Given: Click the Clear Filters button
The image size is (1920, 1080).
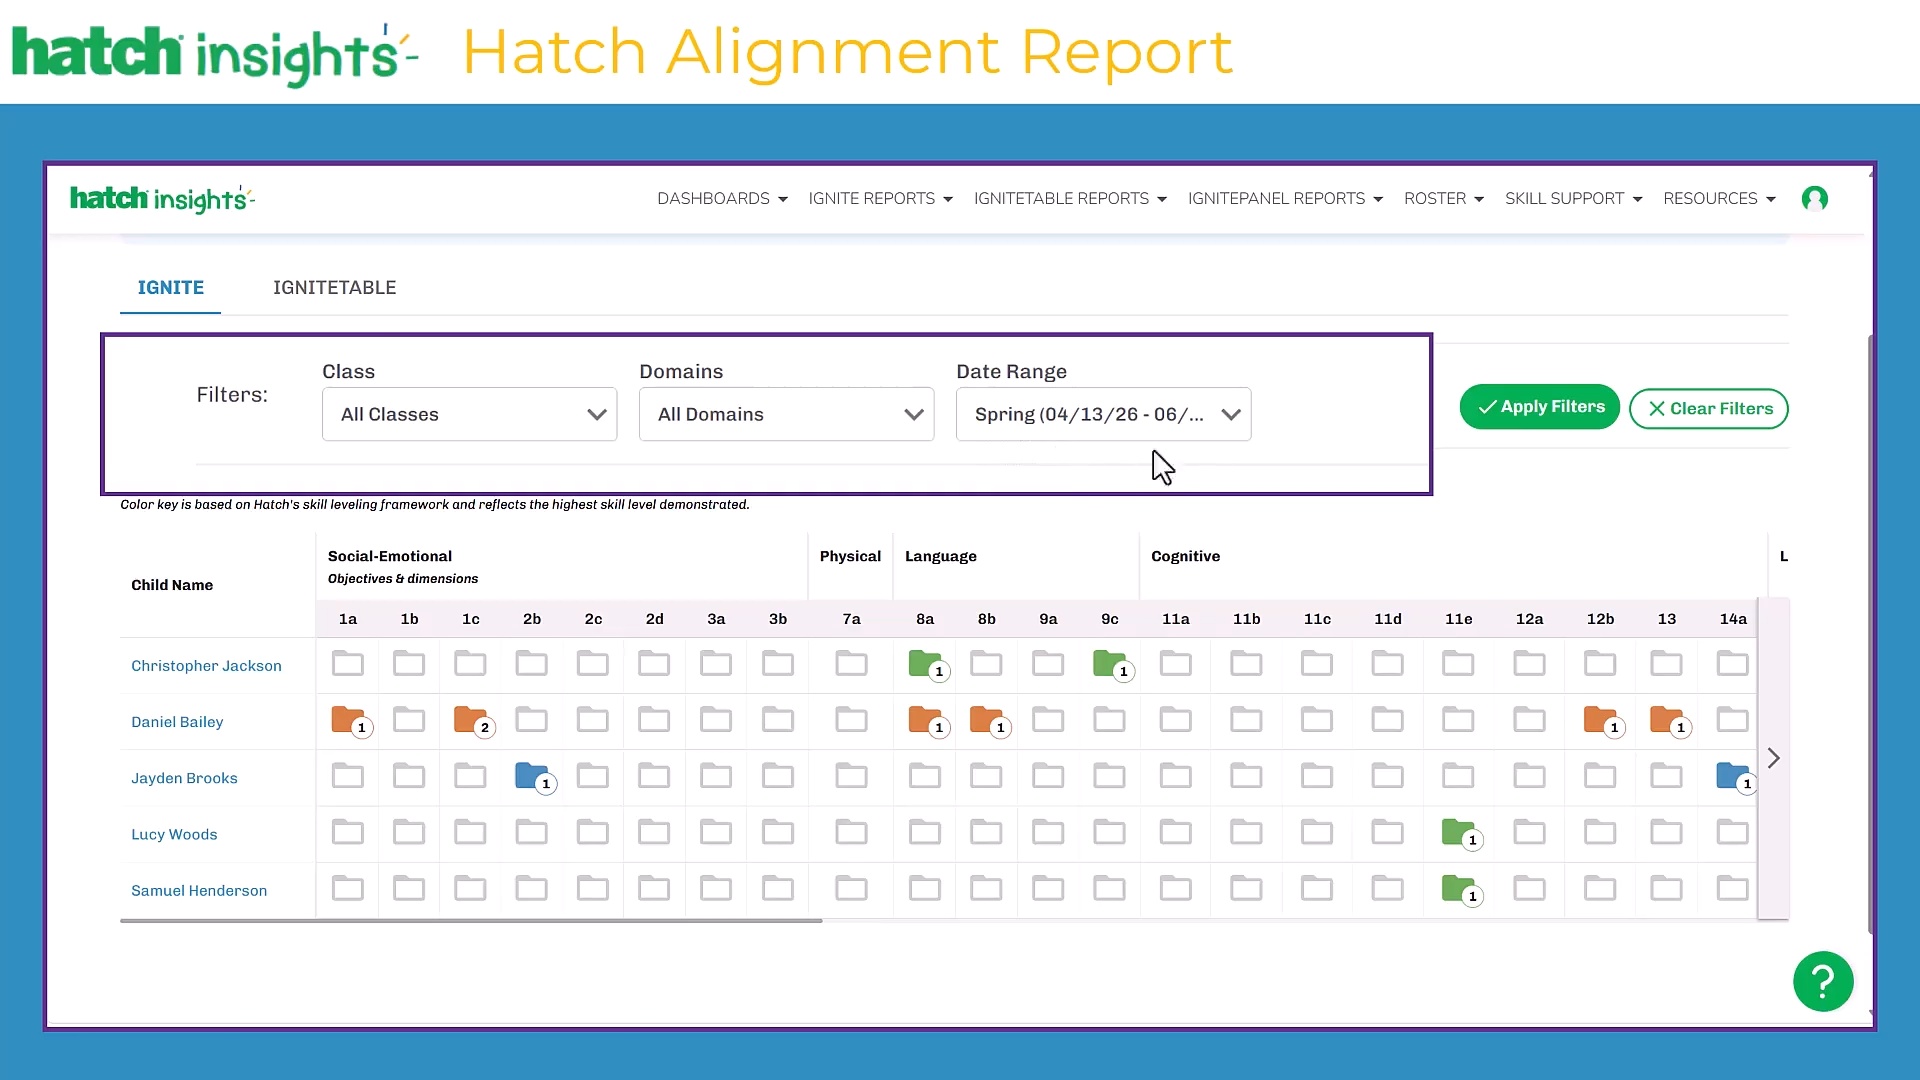Looking at the screenshot, I should coord(1708,409).
